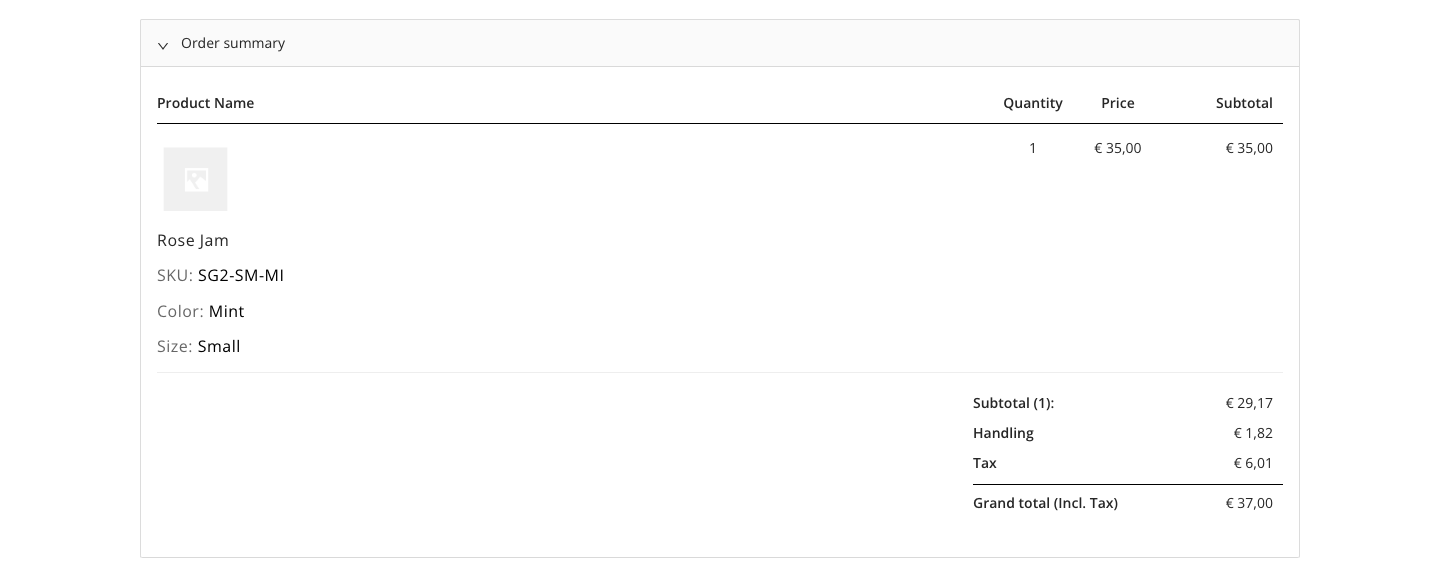Click the Subtotal column header
The width and height of the screenshot is (1440, 577).
point(1244,103)
